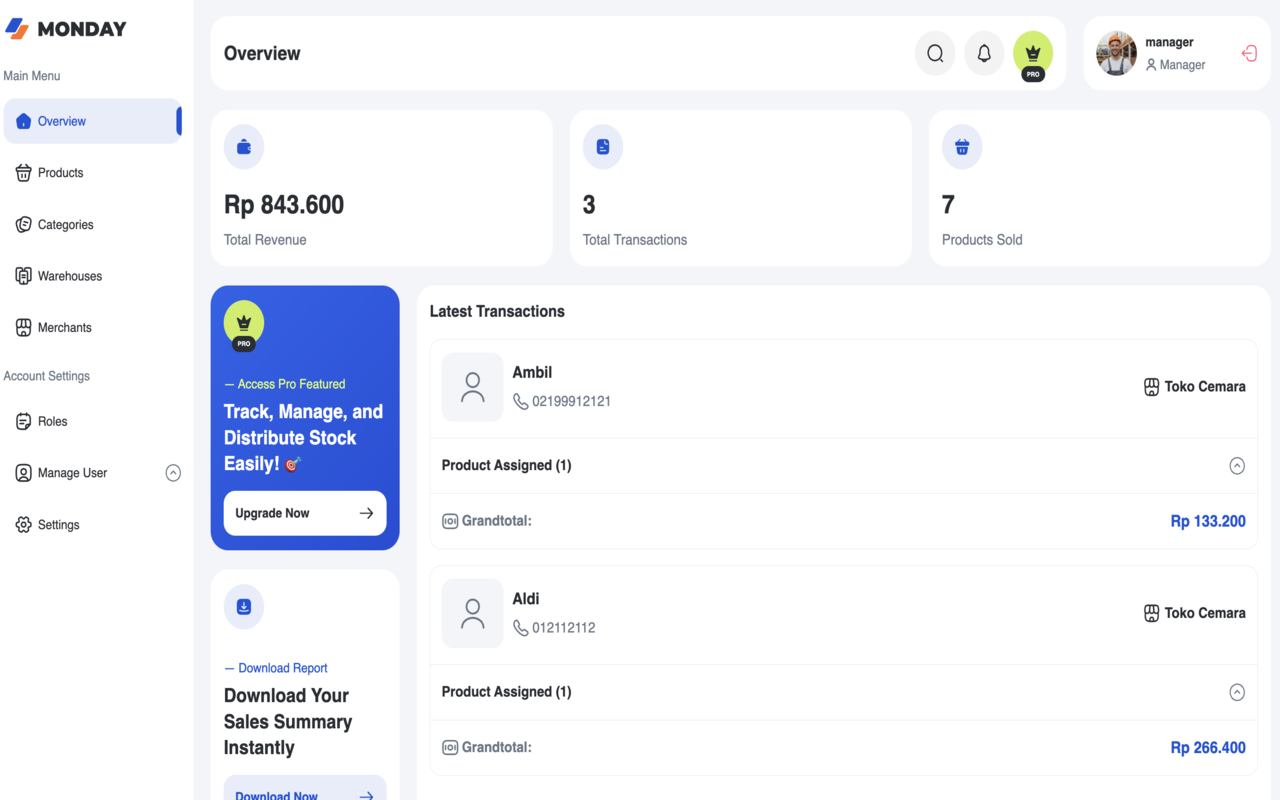Open the Merchants section
Viewport: 1280px width, 800px height.
pos(64,328)
